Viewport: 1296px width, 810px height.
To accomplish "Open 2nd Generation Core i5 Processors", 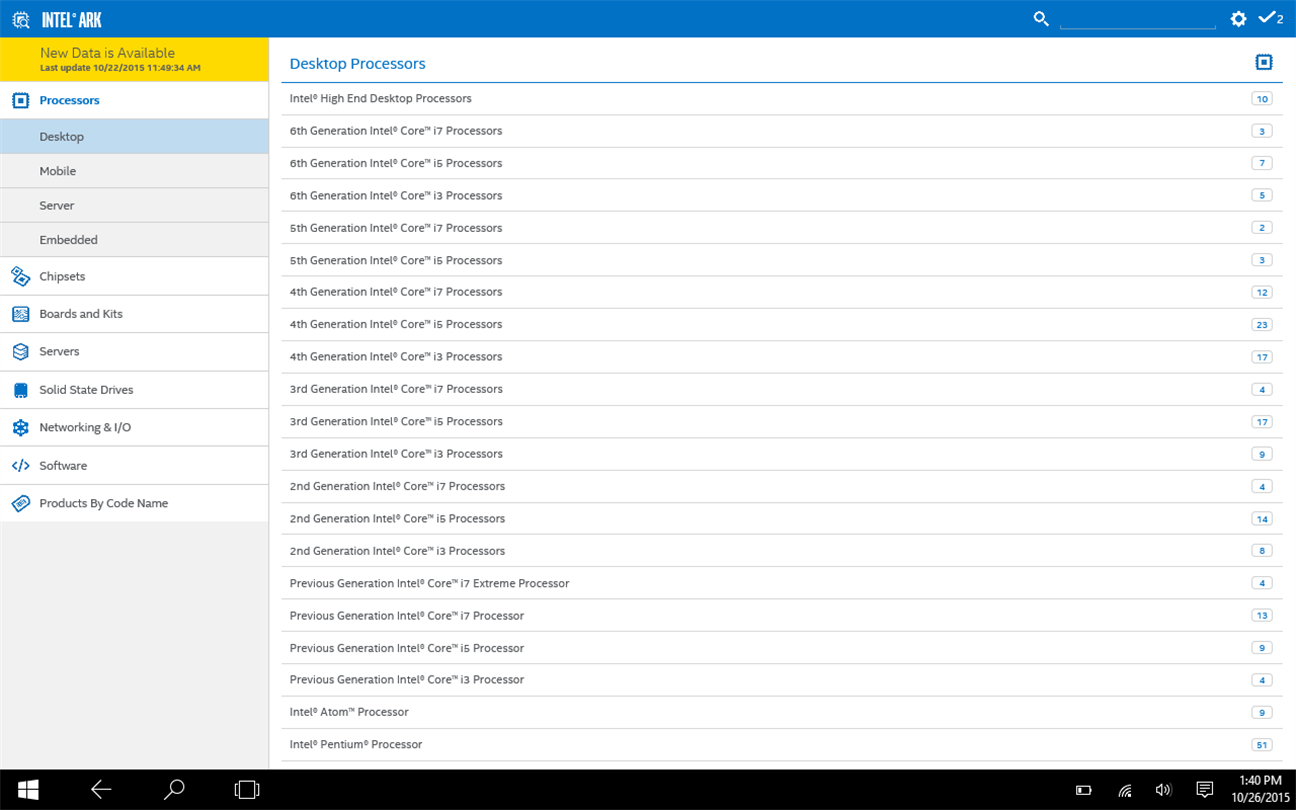I will 782,519.
